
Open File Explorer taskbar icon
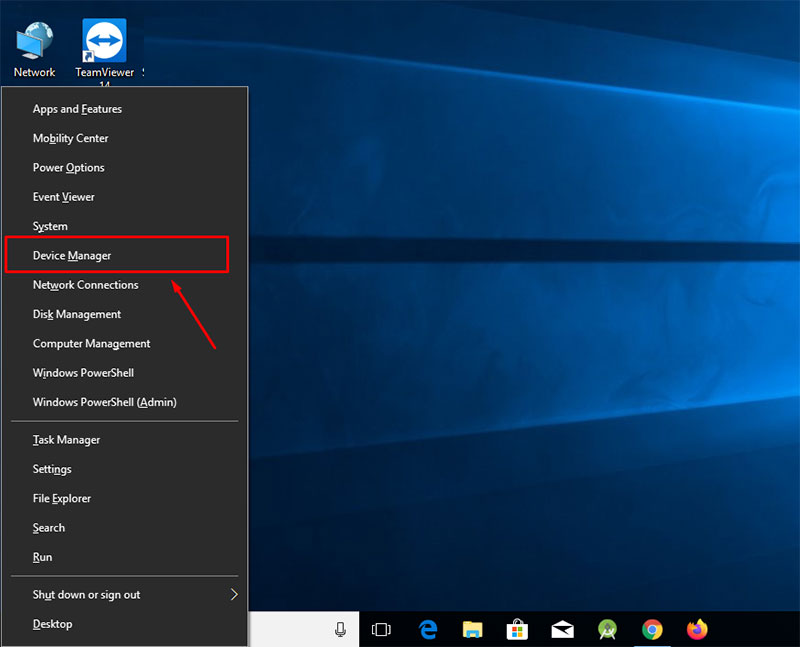[x=472, y=629]
